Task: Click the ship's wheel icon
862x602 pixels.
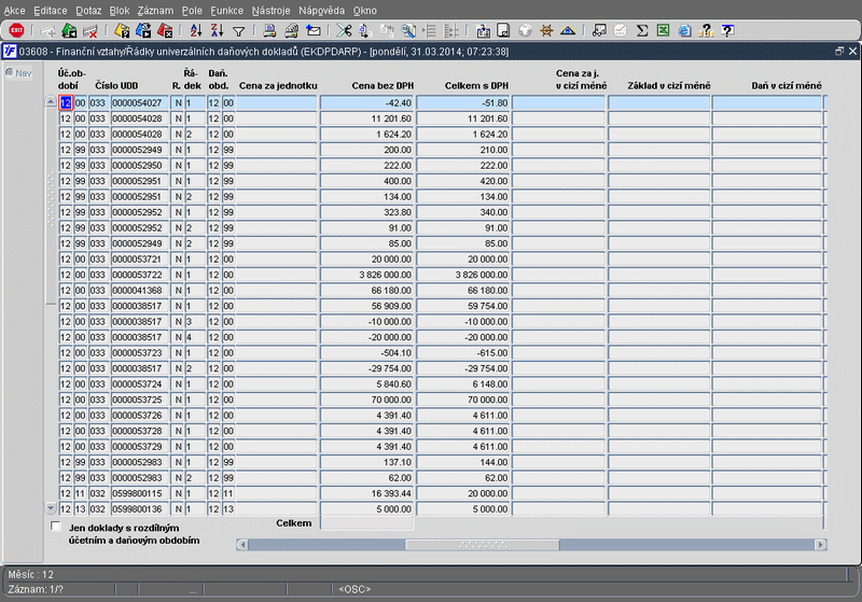Action: [x=546, y=31]
